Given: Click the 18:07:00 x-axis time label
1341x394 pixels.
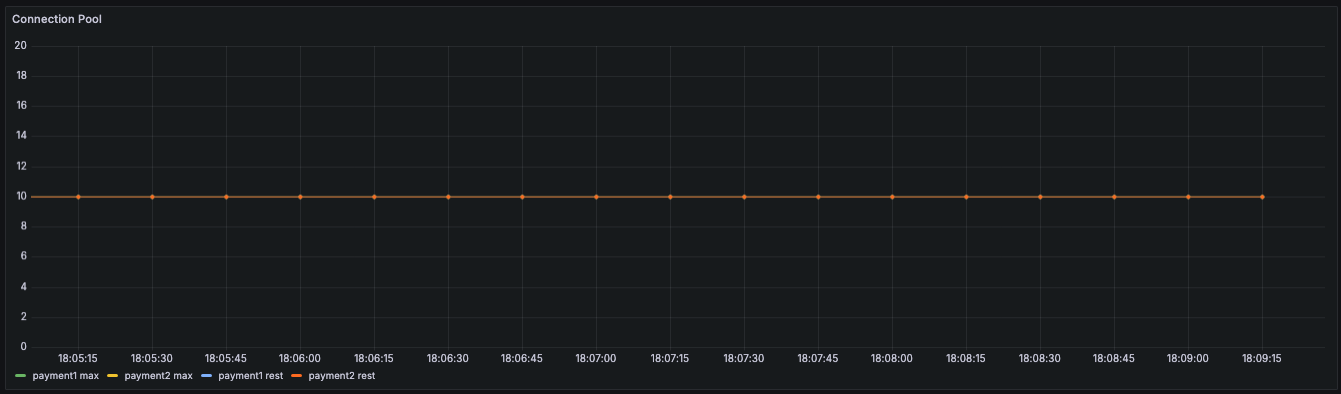Looking at the screenshot, I should coord(596,357).
